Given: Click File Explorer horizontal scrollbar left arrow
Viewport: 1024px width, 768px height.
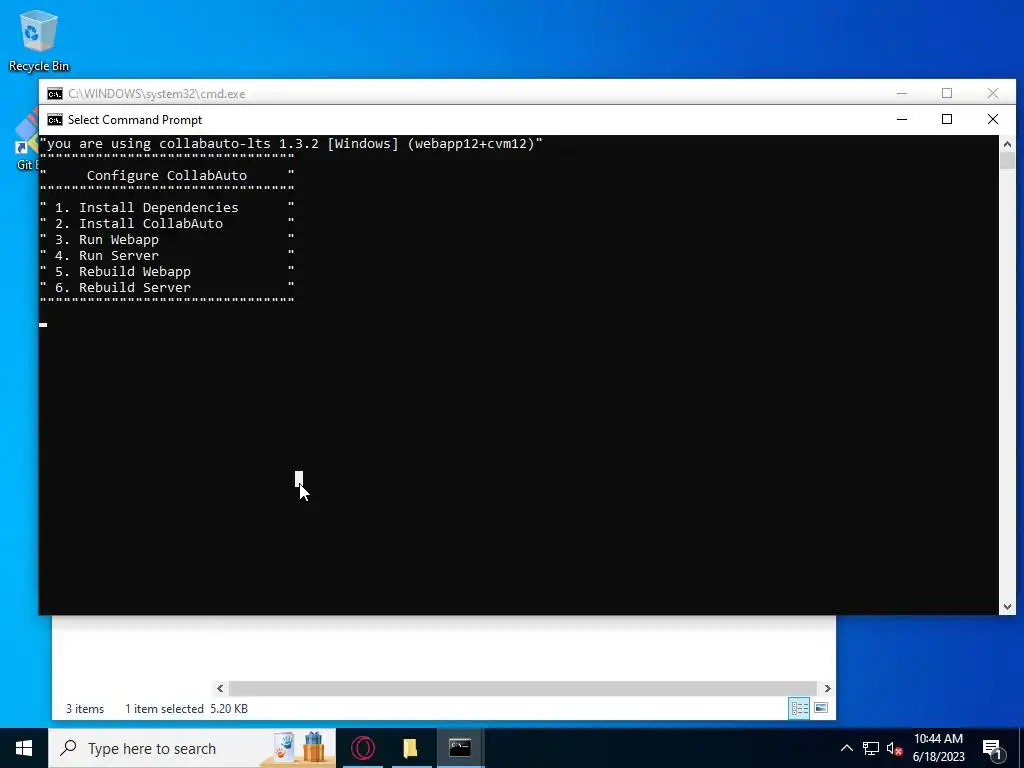Looking at the screenshot, I should pos(220,688).
